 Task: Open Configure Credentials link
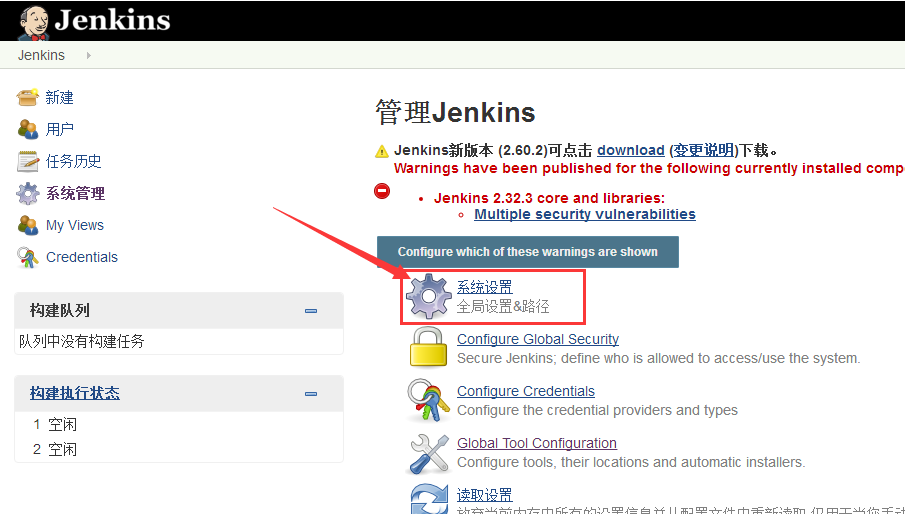(x=526, y=391)
